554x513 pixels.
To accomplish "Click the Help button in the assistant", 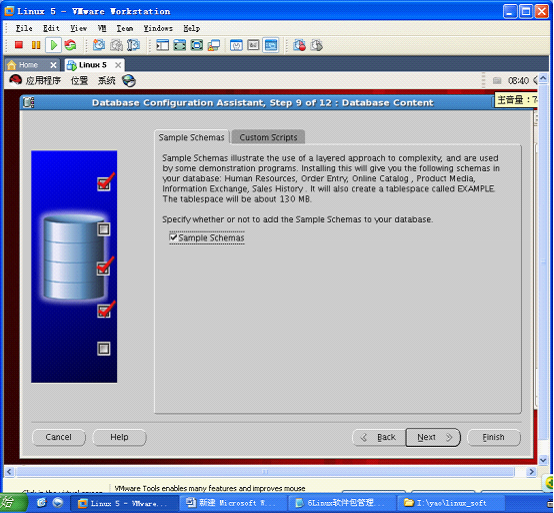I will pos(119,437).
